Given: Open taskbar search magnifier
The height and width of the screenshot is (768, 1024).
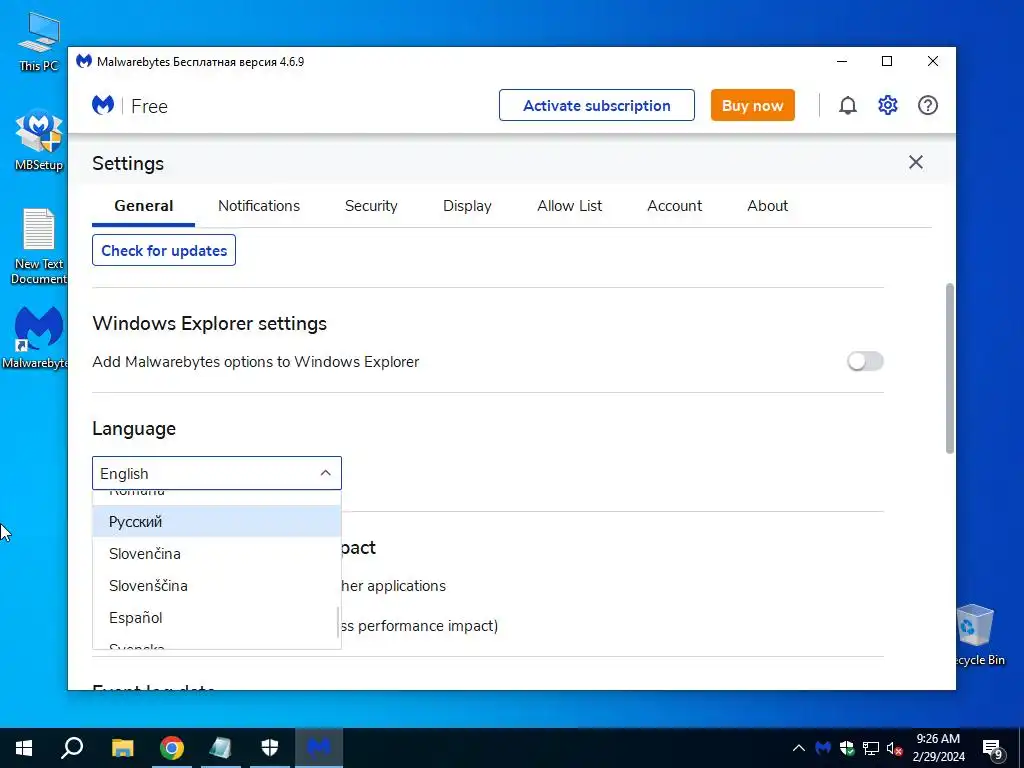Looking at the screenshot, I should point(72,748).
